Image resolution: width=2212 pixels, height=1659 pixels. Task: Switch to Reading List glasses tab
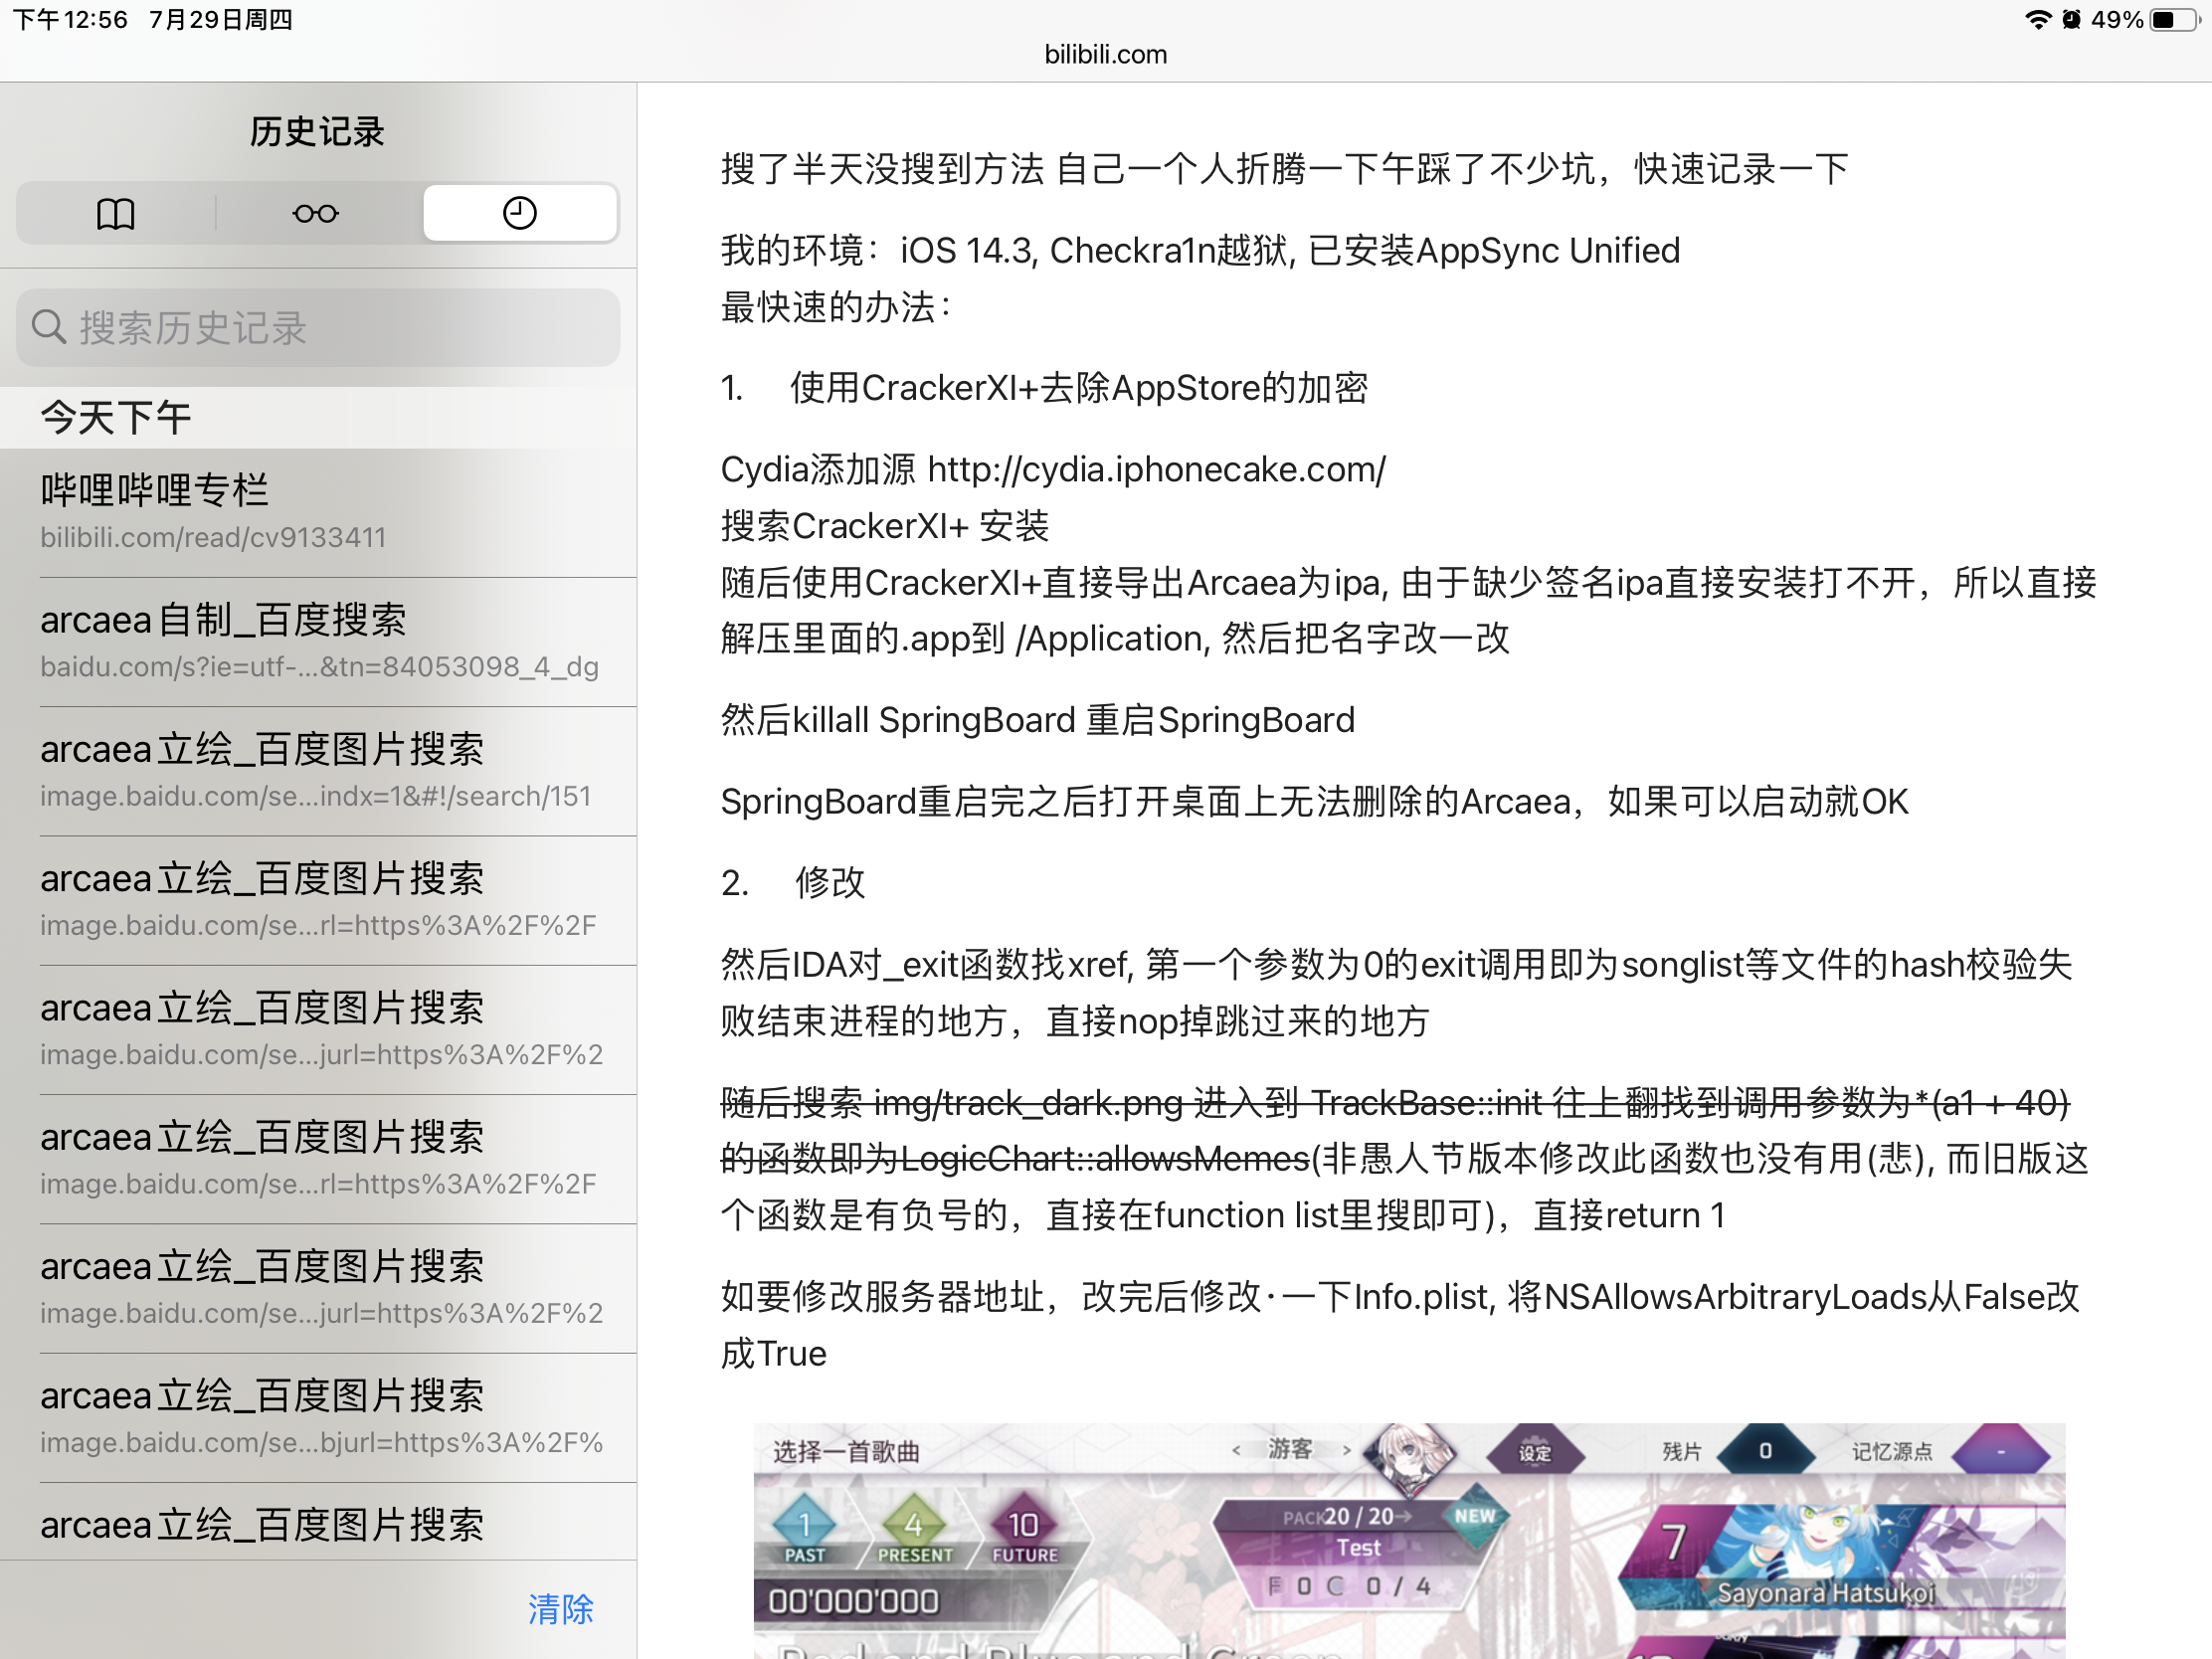316,213
